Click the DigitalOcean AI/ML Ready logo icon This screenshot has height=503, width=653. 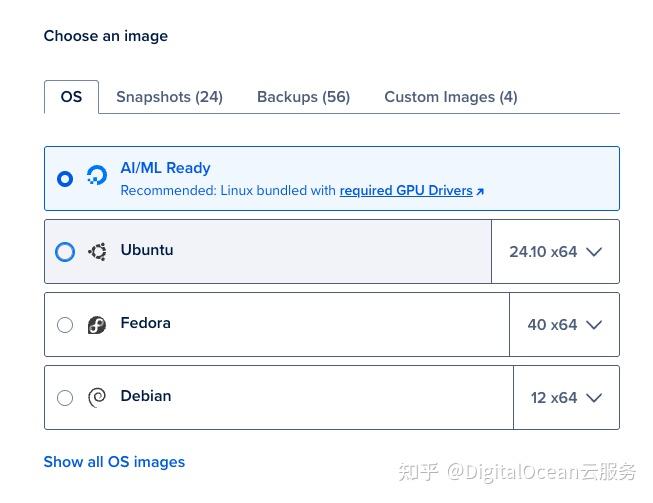(97, 178)
